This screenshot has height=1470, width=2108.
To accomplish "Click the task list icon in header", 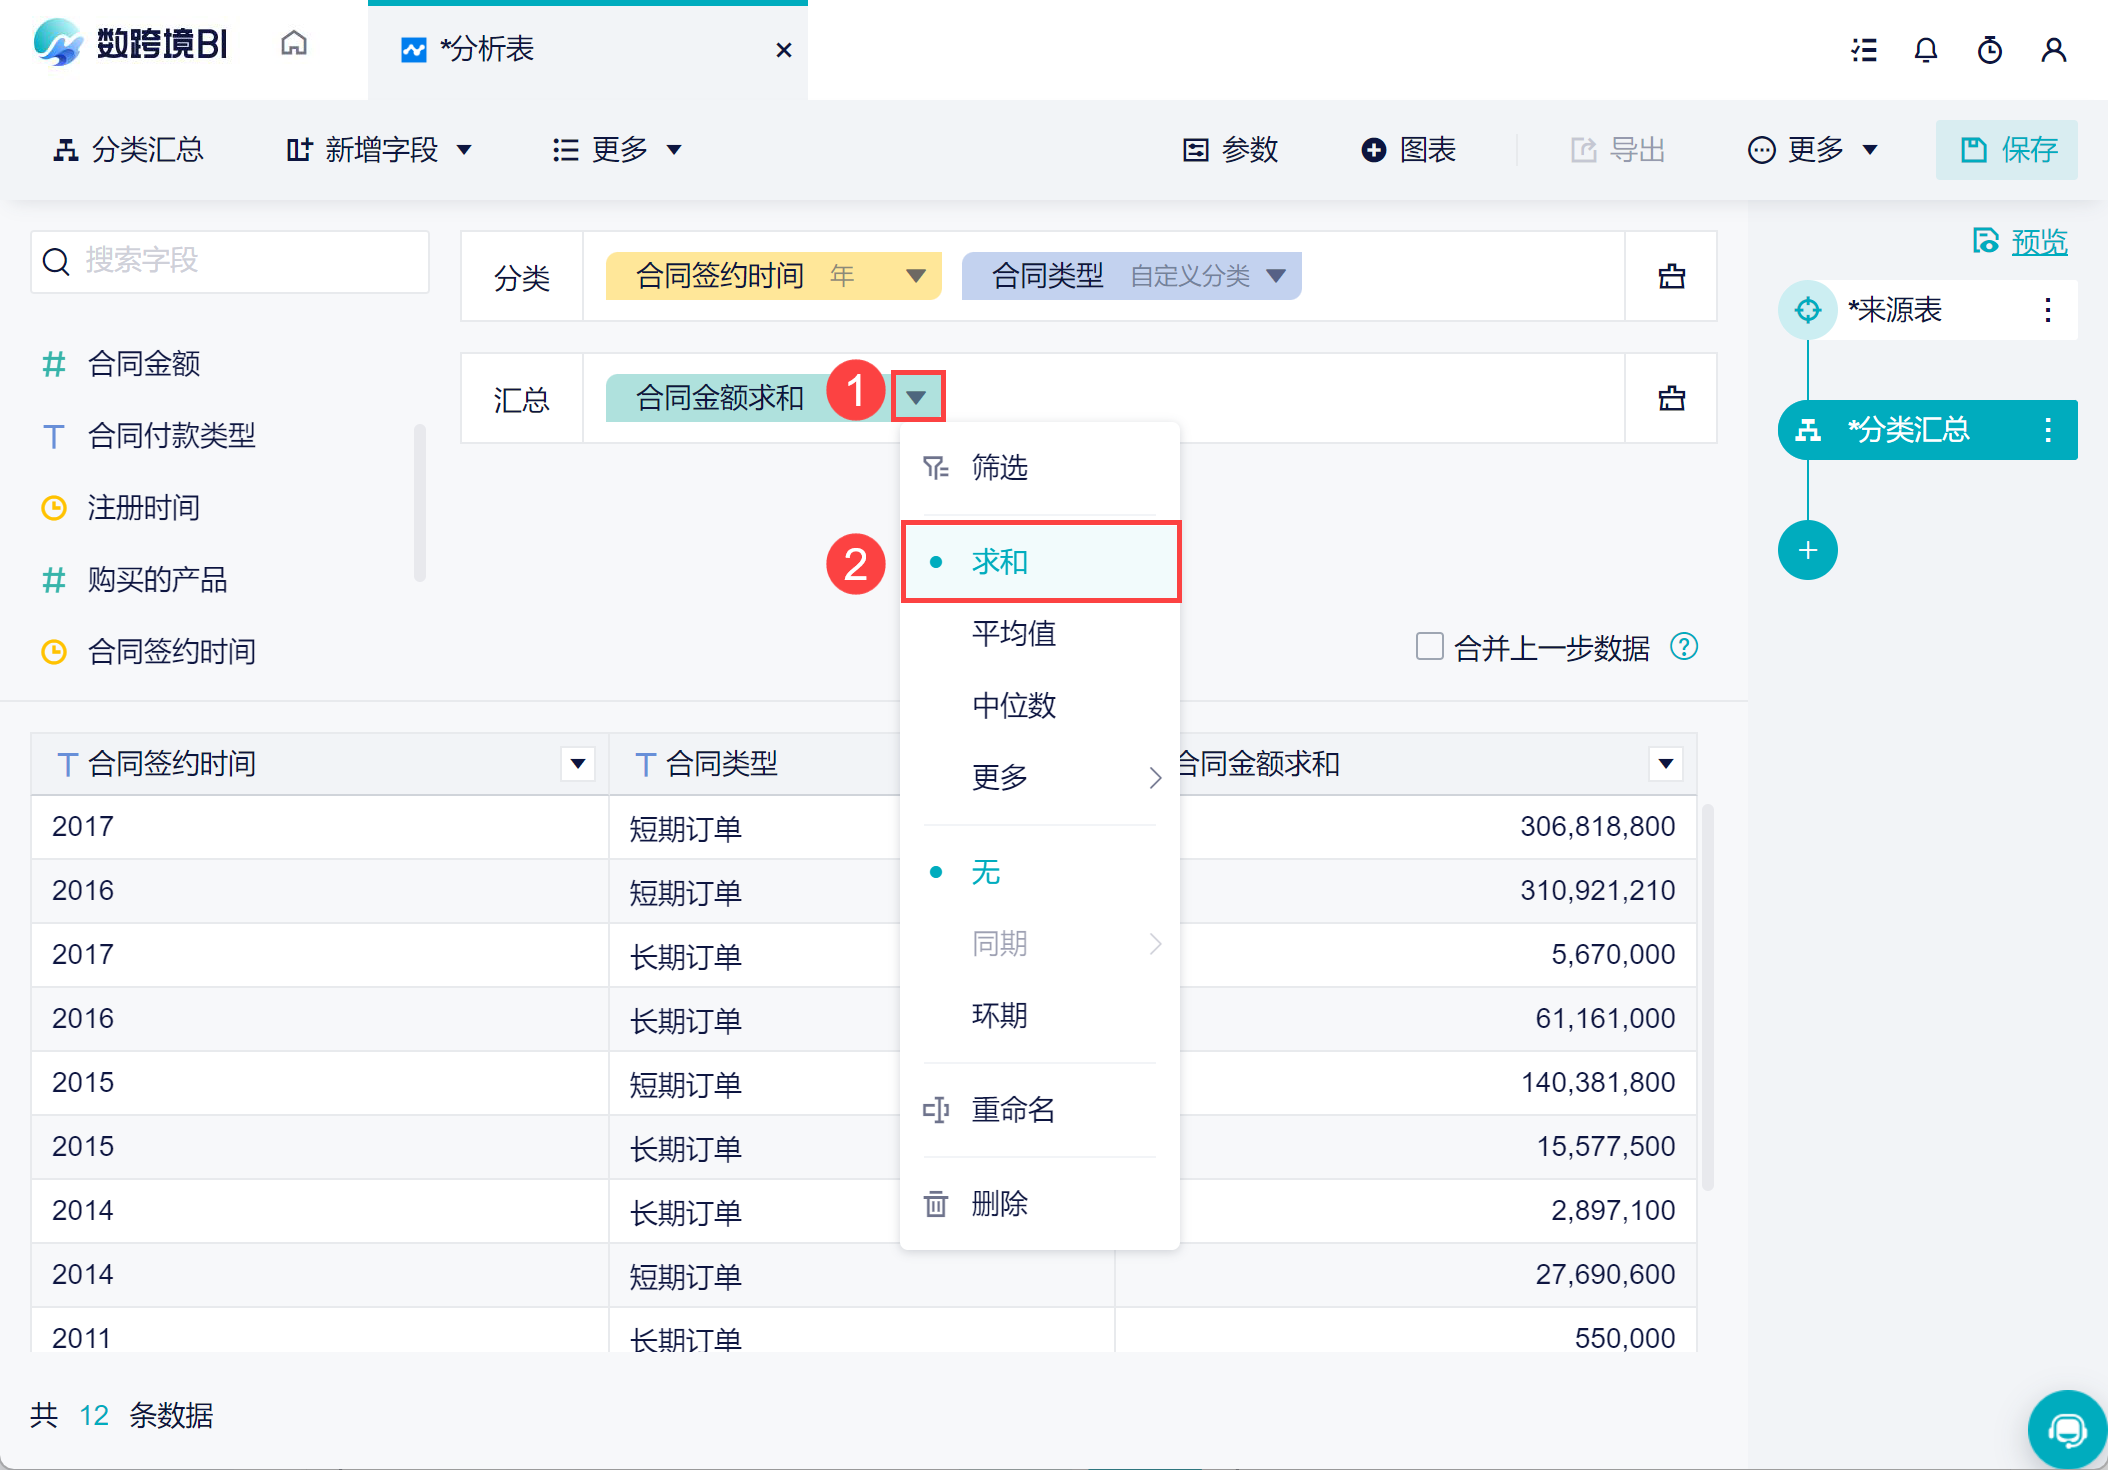I will coord(1863,50).
